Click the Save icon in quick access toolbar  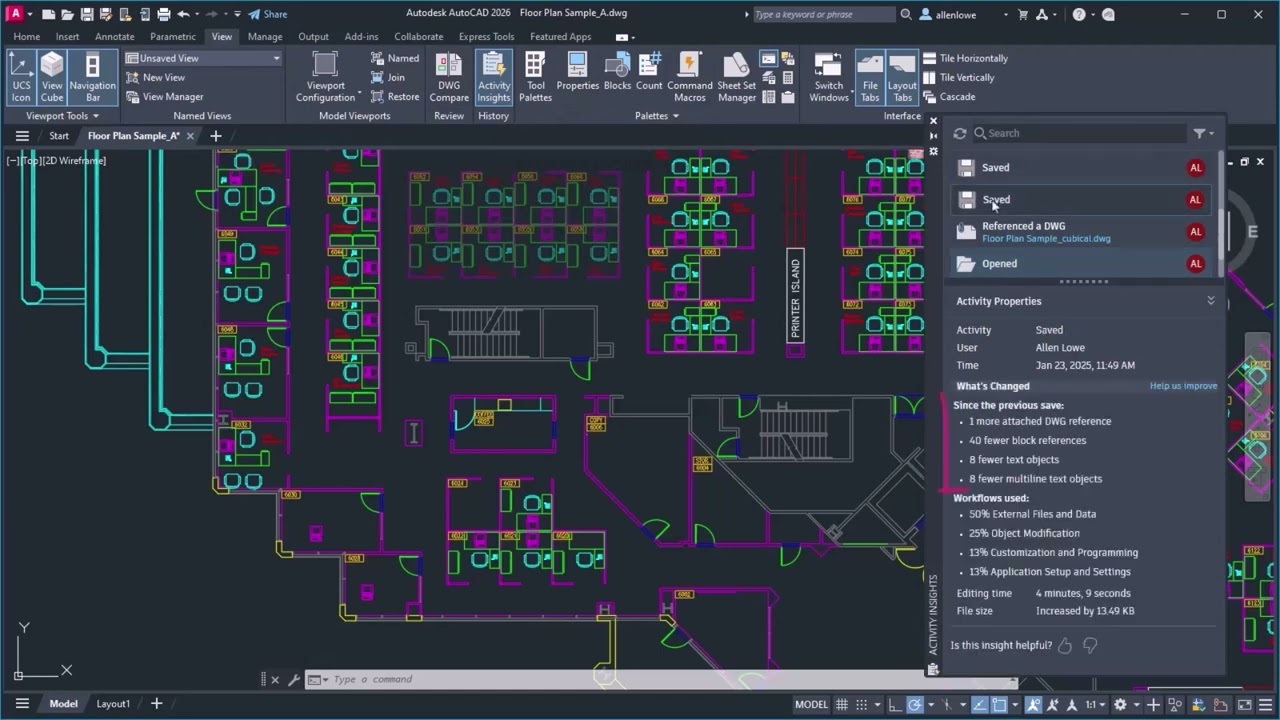tap(87, 14)
